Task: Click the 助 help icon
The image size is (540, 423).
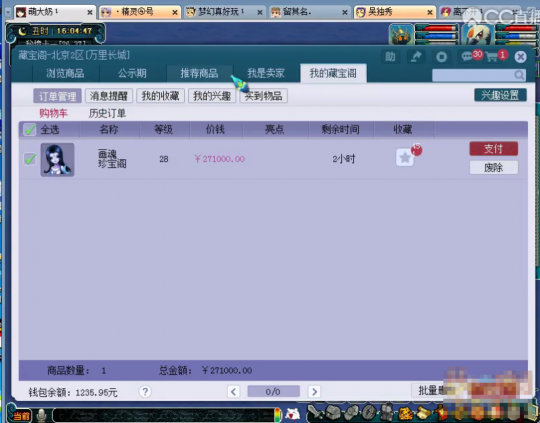Action: point(391,56)
